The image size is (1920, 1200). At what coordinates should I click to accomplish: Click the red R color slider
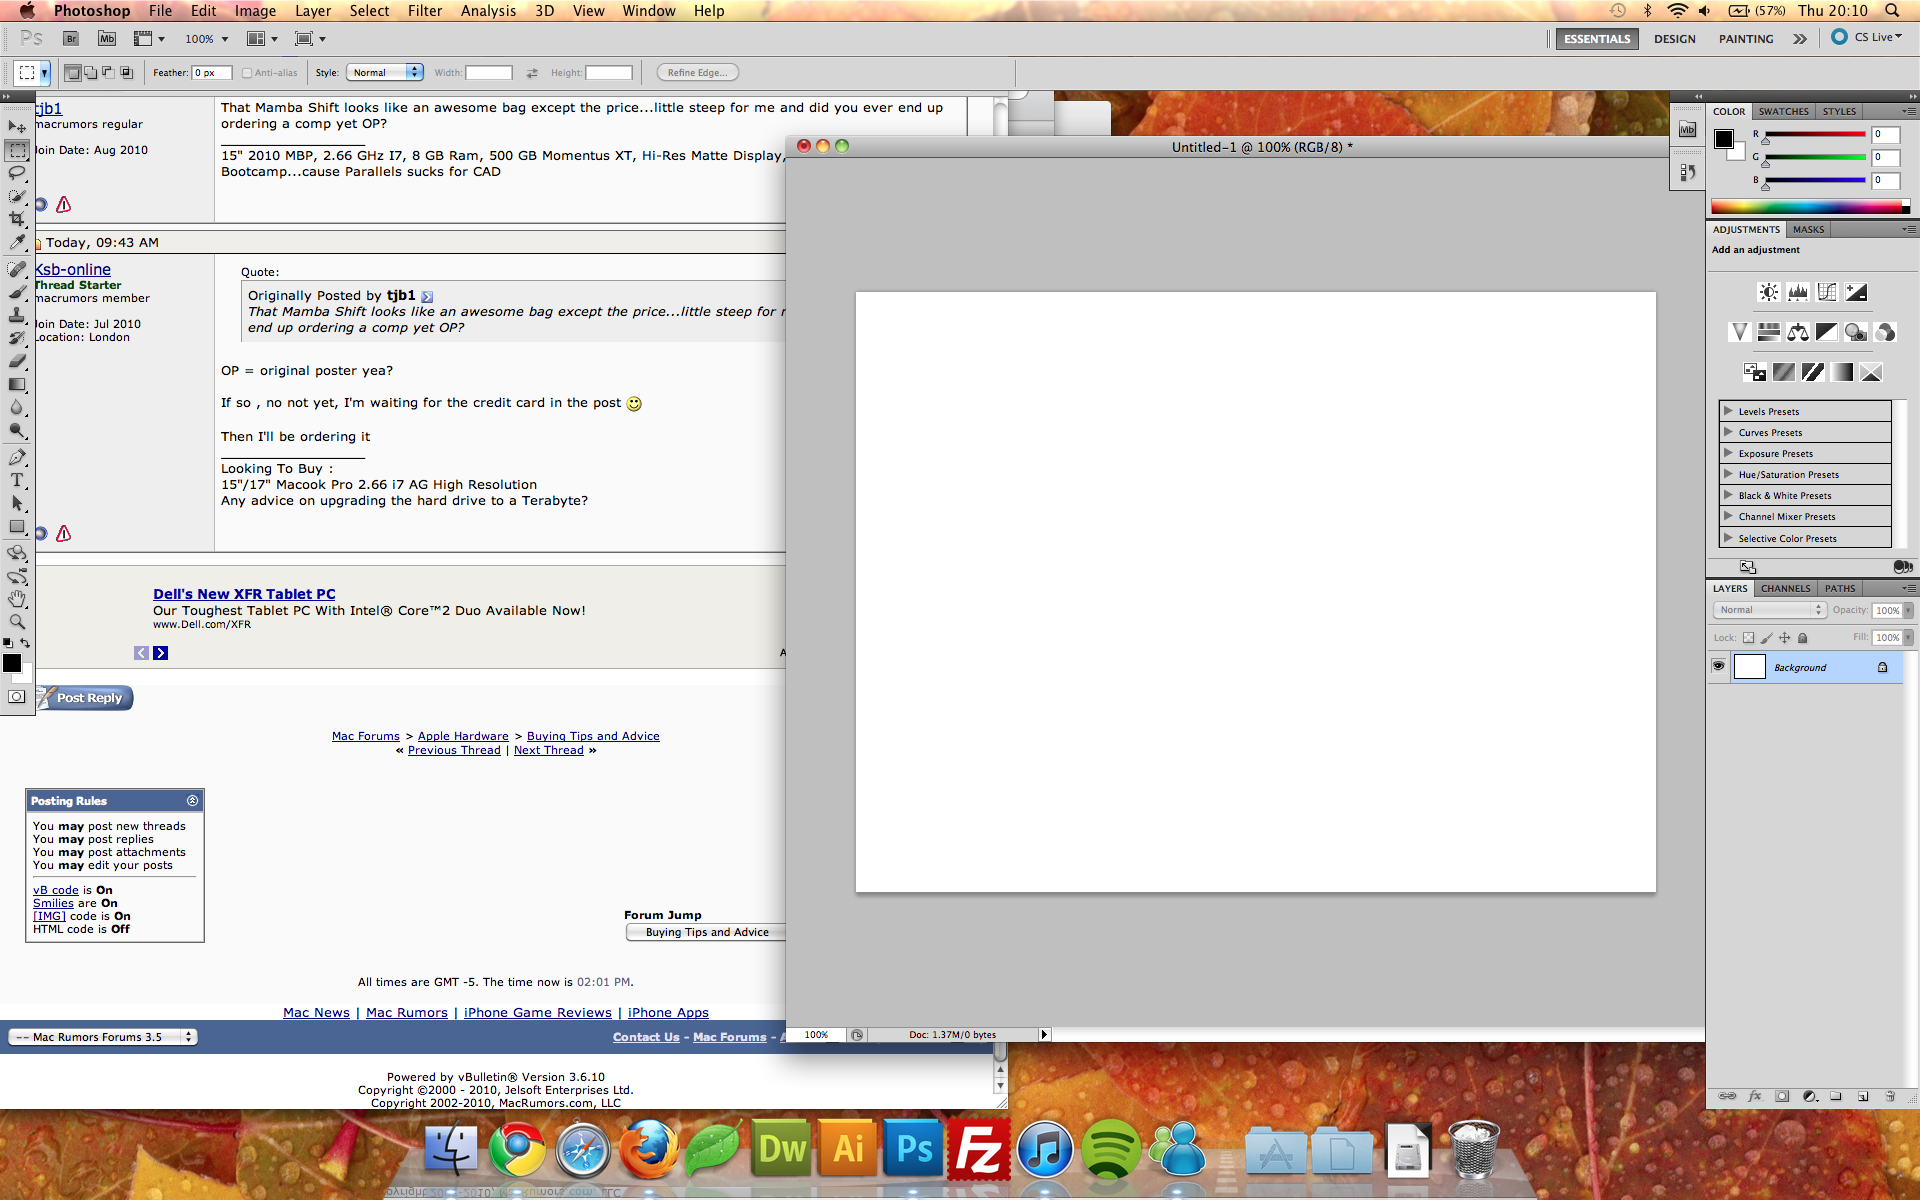[1815, 134]
